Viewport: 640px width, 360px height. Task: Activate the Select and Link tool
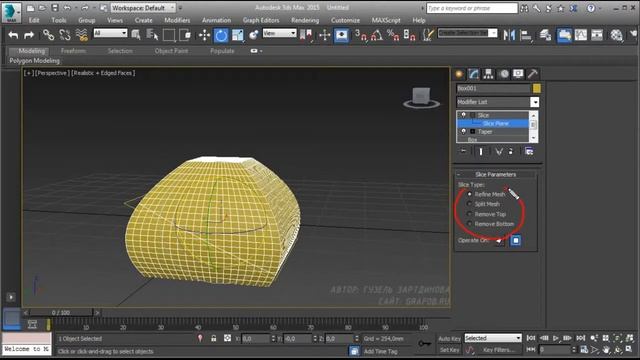pyautogui.click(x=49, y=36)
